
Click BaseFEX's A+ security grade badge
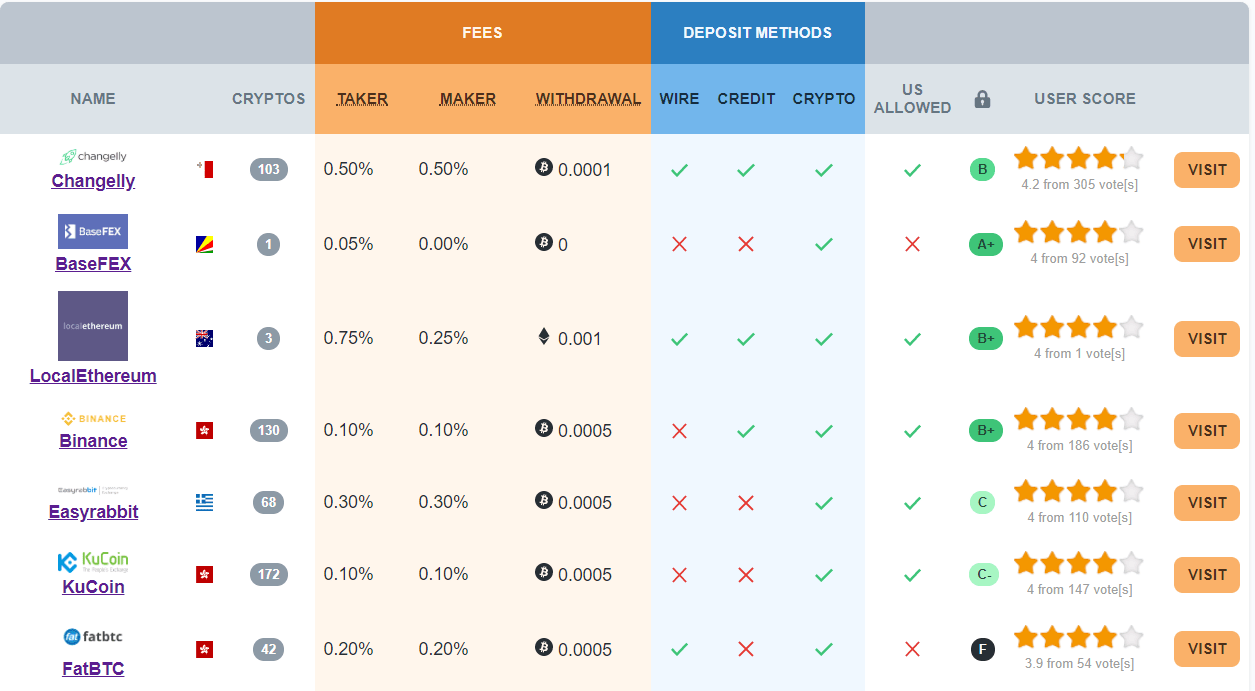(984, 244)
